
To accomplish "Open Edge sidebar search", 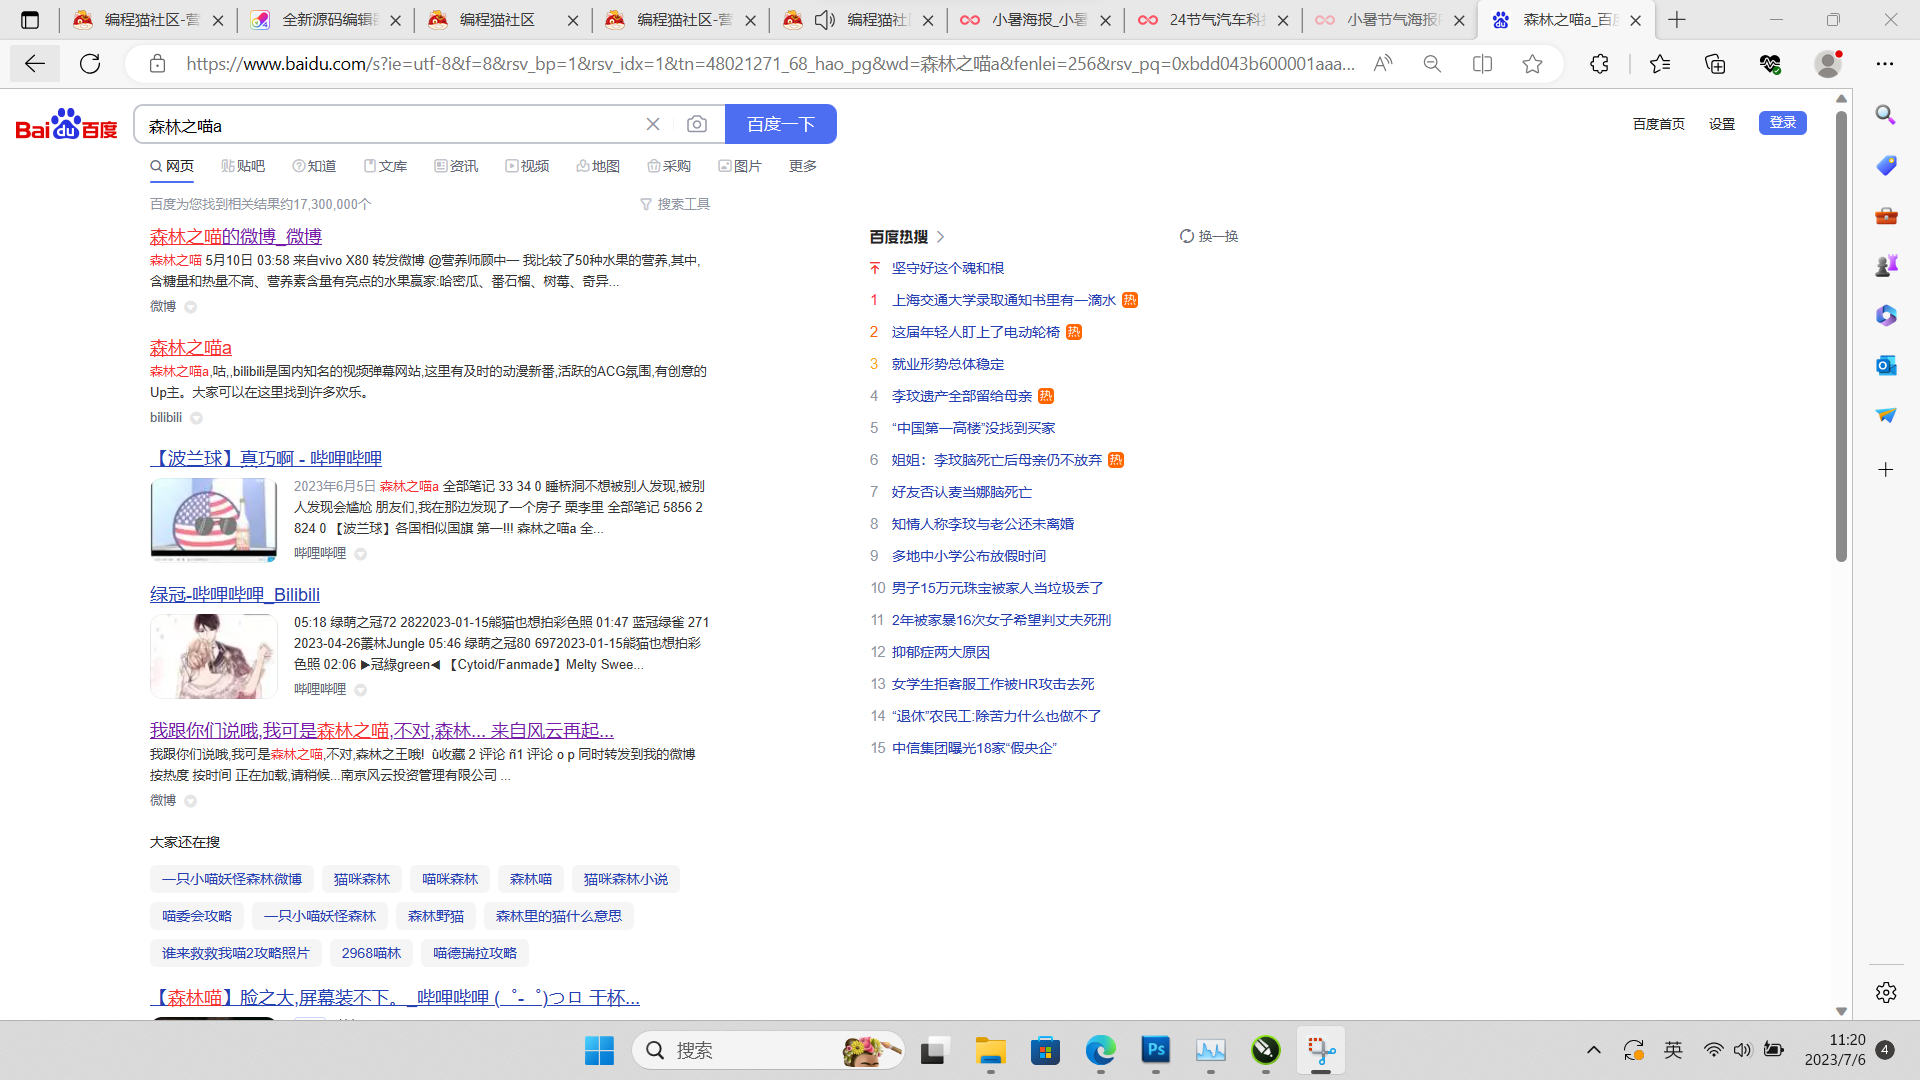I will click(x=1886, y=115).
